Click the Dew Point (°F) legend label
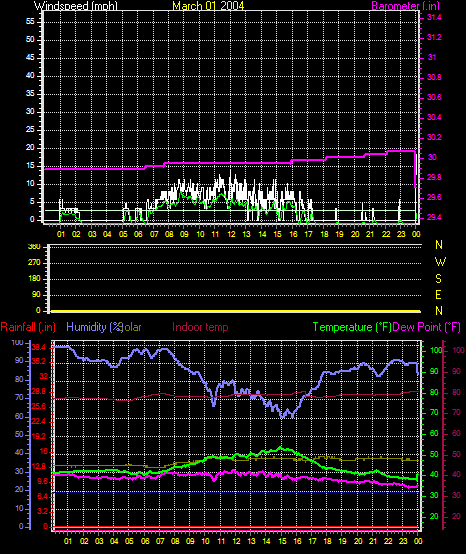 pyautogui.click(x=426, y=327)
